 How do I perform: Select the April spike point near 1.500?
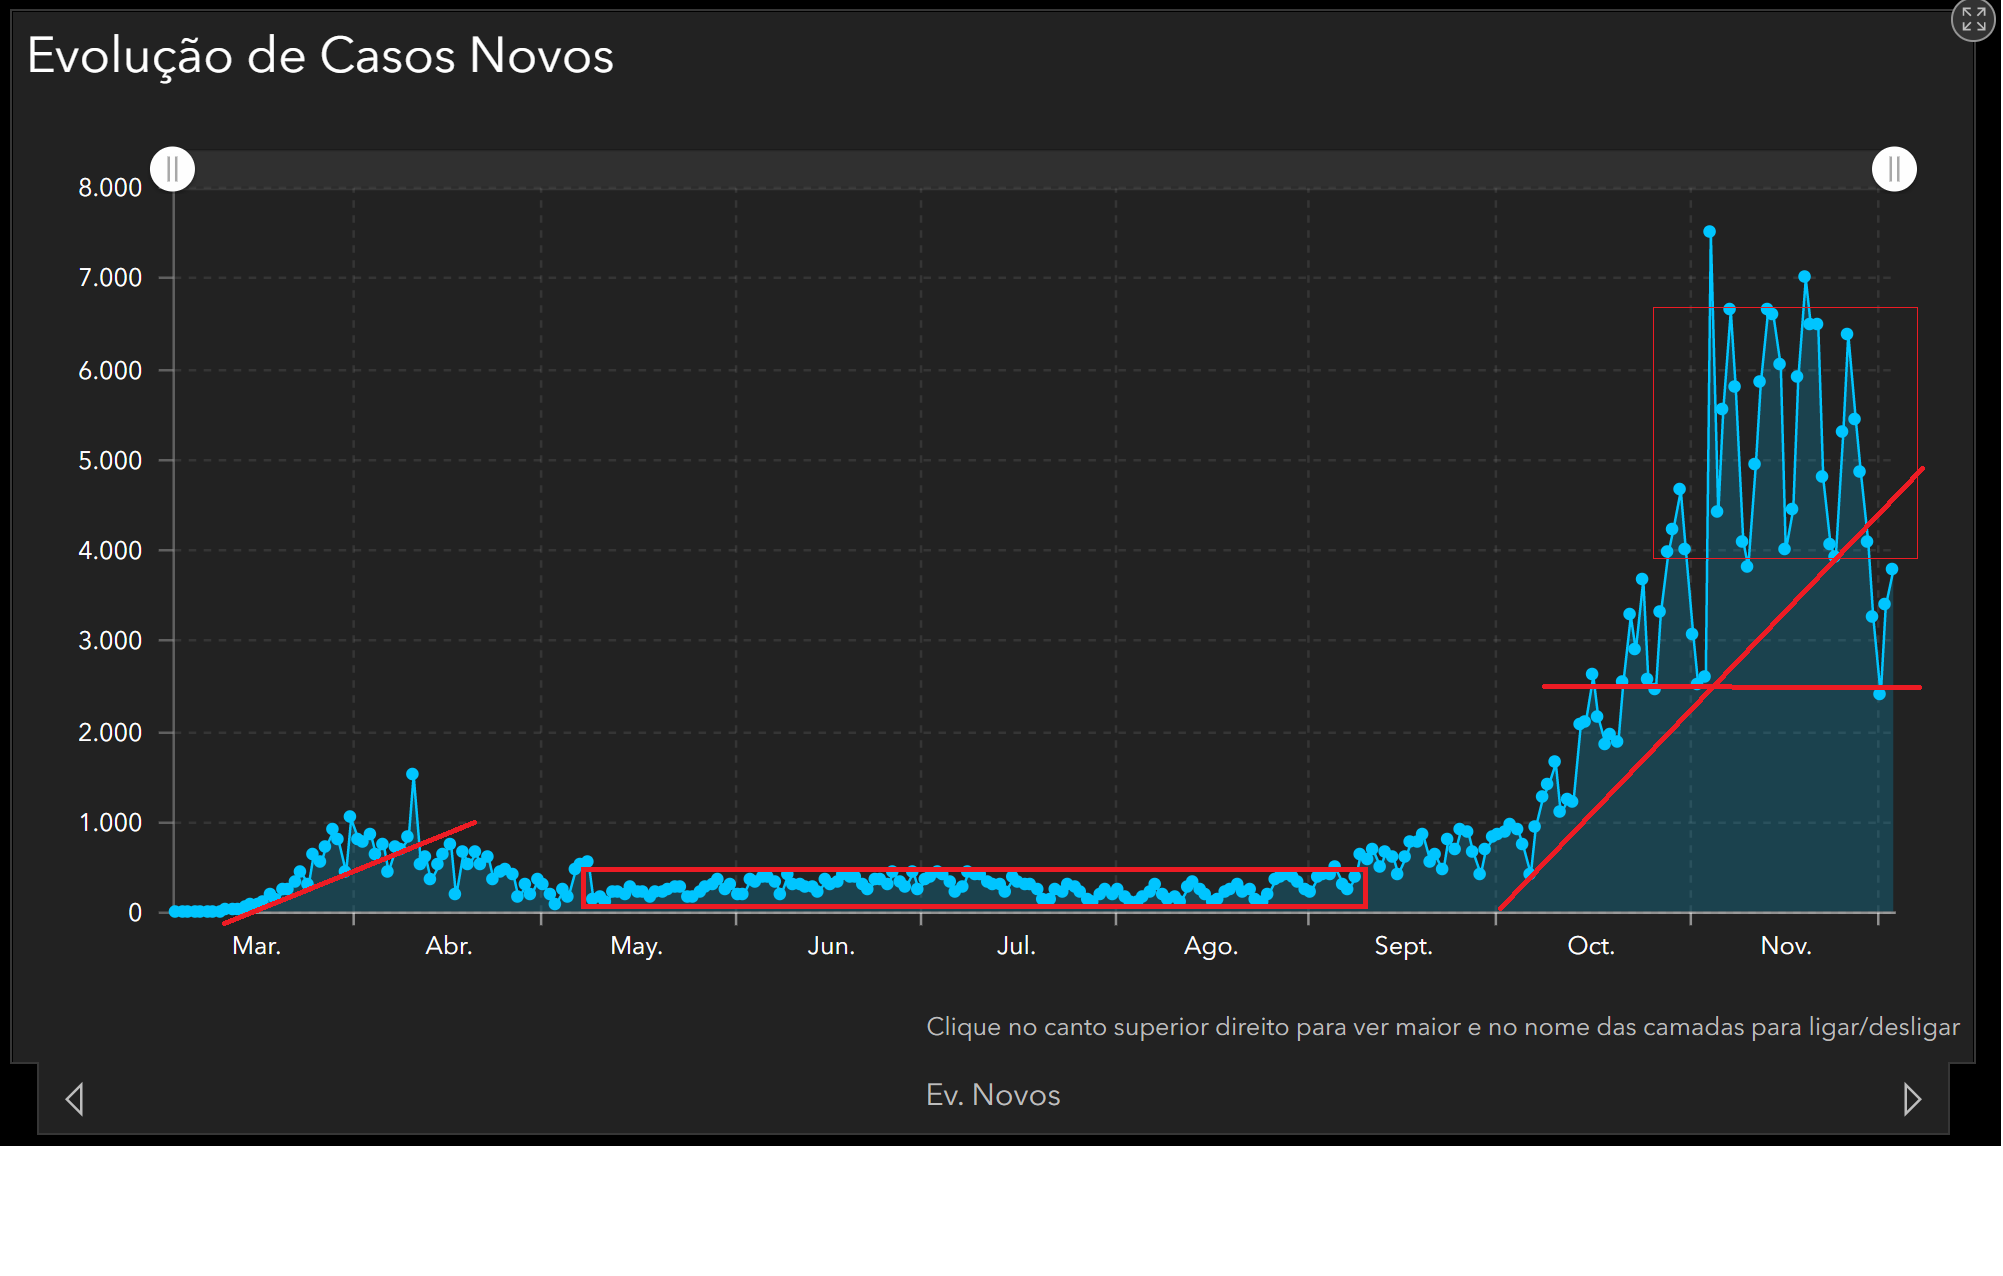click(x=412, y=774)
